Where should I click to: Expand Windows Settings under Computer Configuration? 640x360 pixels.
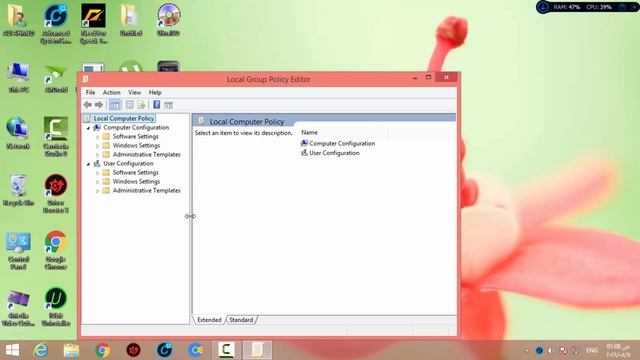98,146
